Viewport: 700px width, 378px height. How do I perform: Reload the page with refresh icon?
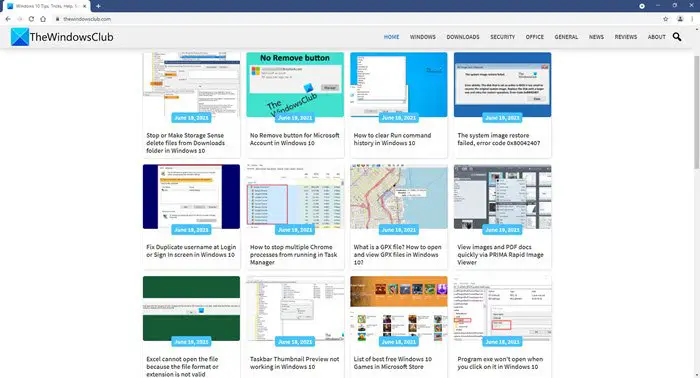31,19
